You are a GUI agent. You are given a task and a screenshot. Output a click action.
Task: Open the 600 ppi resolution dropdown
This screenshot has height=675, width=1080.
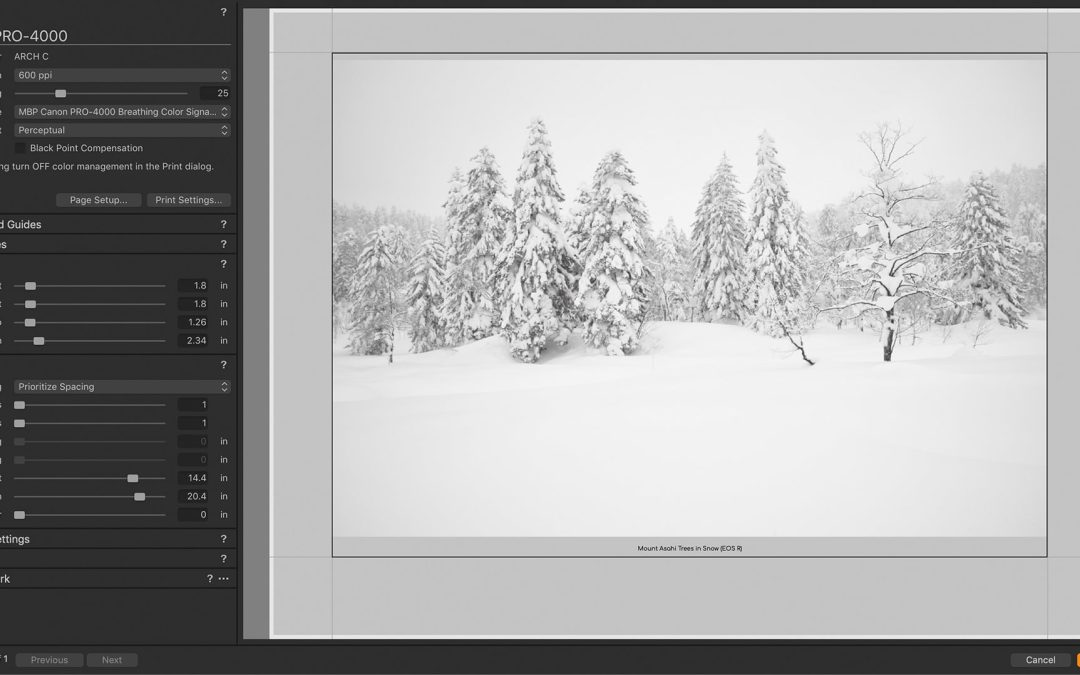[x=122, y=75]
